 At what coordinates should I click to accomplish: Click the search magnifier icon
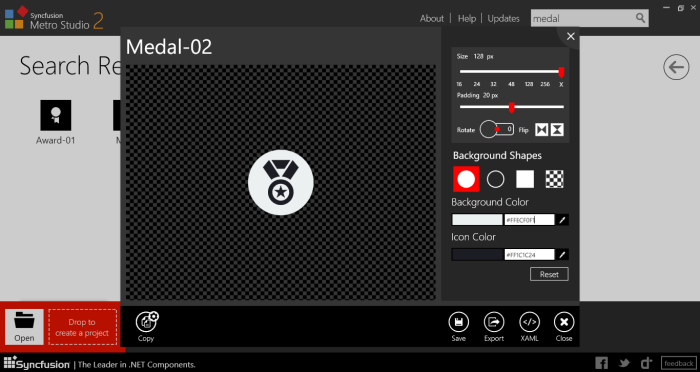pos(640,18)
